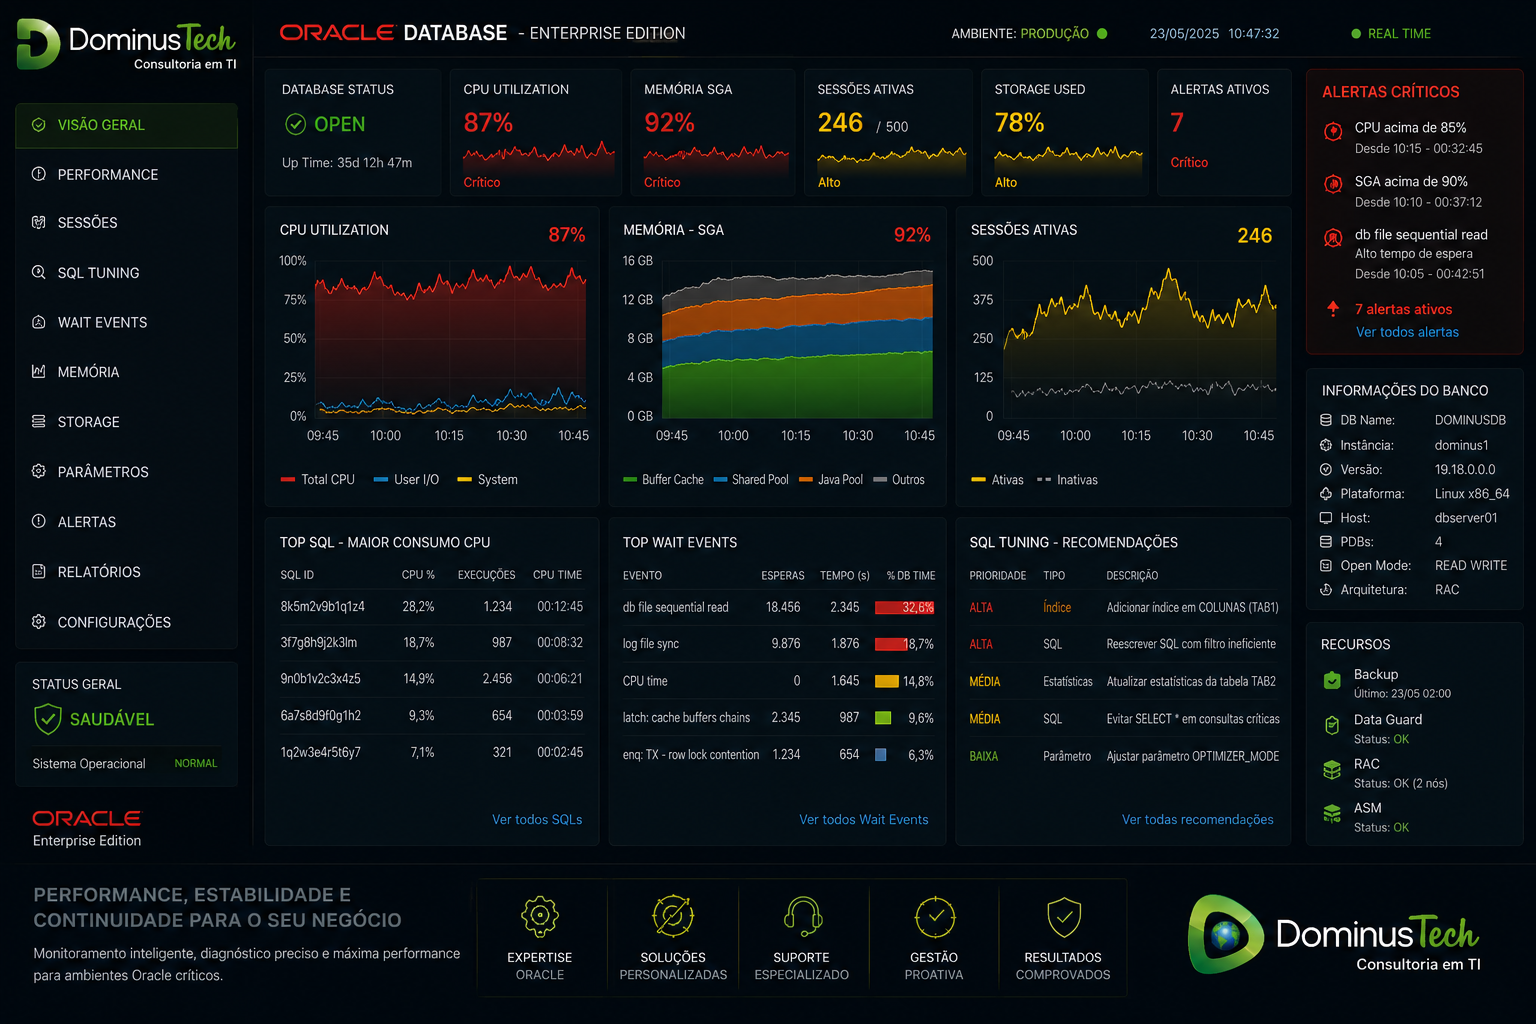Click the Buffer Cache legend swatch
Screen dimensions: 1536x1024
630,480
